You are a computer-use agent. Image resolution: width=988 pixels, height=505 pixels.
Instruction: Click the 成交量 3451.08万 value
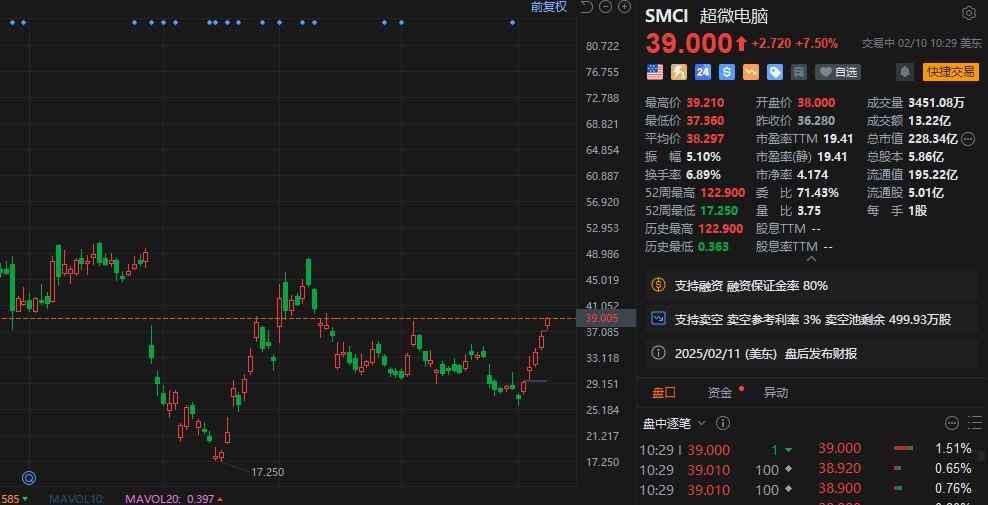click(938, 103)
